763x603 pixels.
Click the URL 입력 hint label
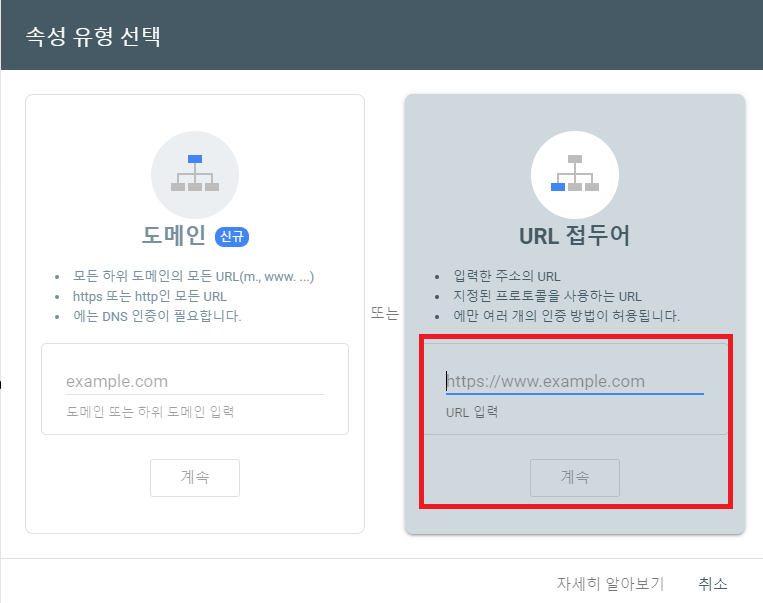[x=472, y=412]
